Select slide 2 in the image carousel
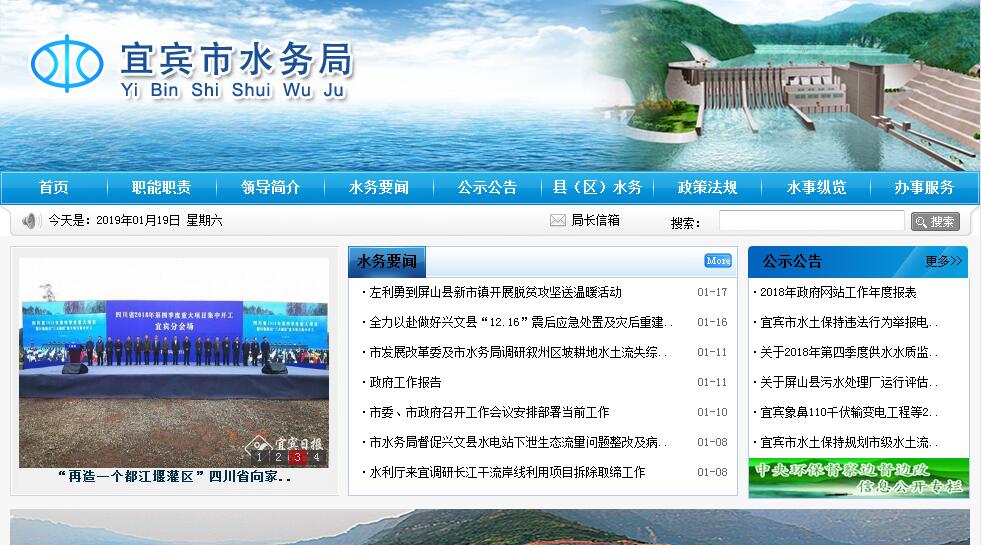 278,457
